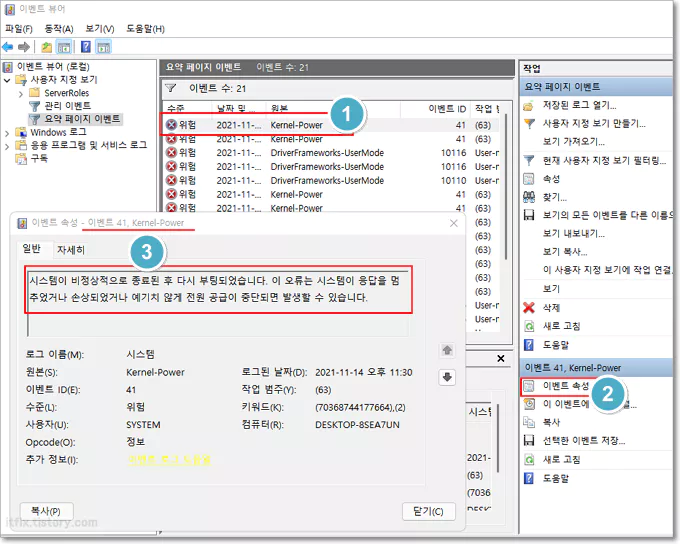Screen dimensions: 680x544
Task: Click the previous-event up arrow button
Action: point(447,350)
